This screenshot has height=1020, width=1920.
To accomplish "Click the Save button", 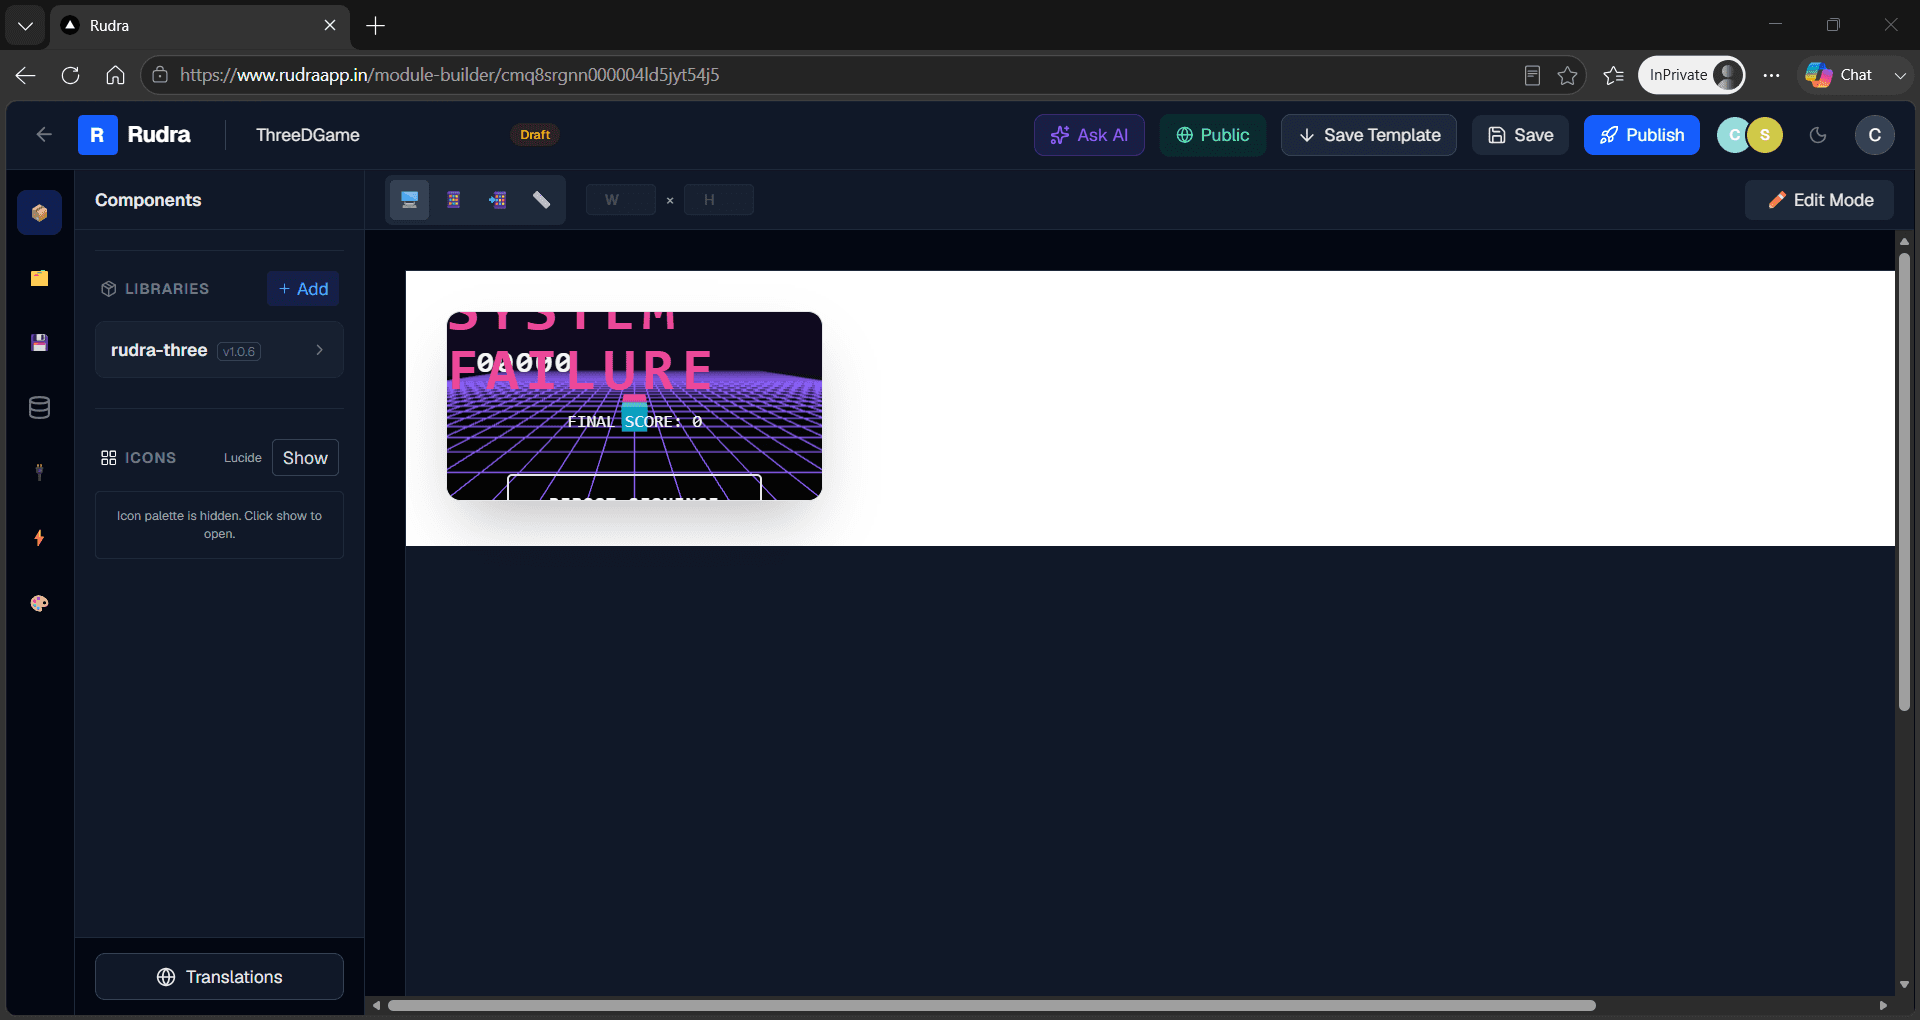I will click(1520, 135).
